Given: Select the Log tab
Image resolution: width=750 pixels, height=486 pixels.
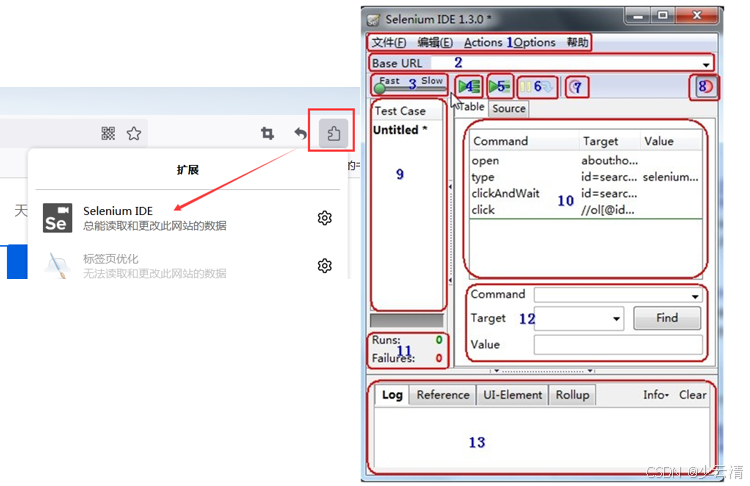Looking at the screenshot, I should pos(392,395).
